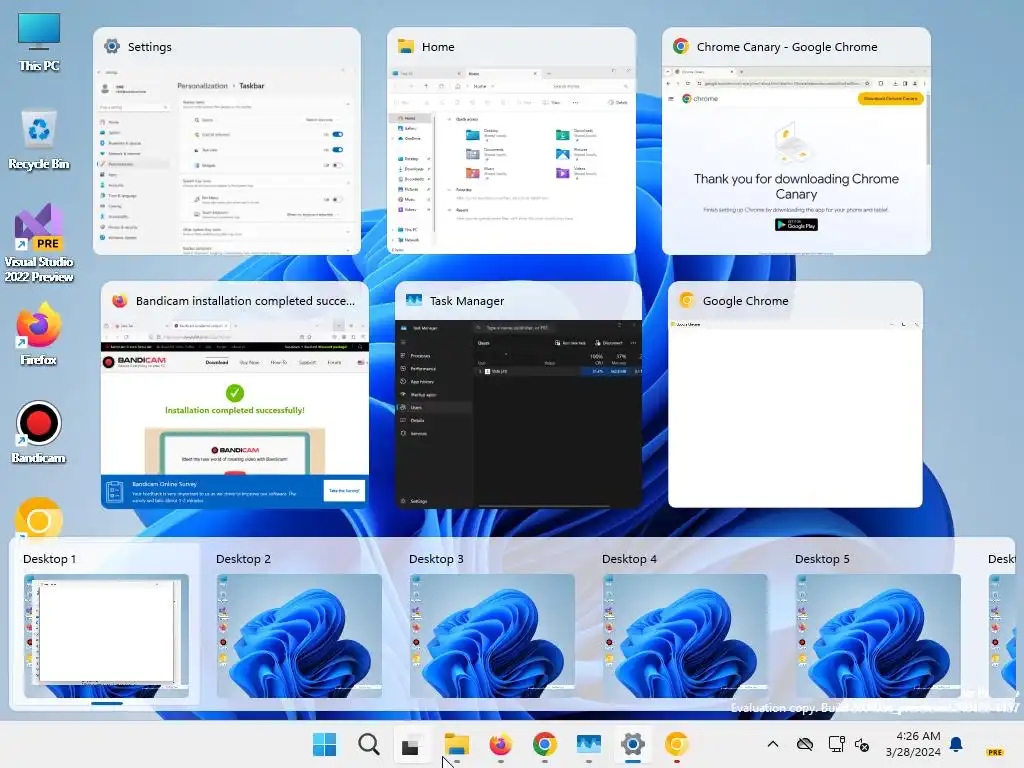The image size is (1024, 768).
Task: Open the Firefox desktop shortcut
Action: pos(39,334)
